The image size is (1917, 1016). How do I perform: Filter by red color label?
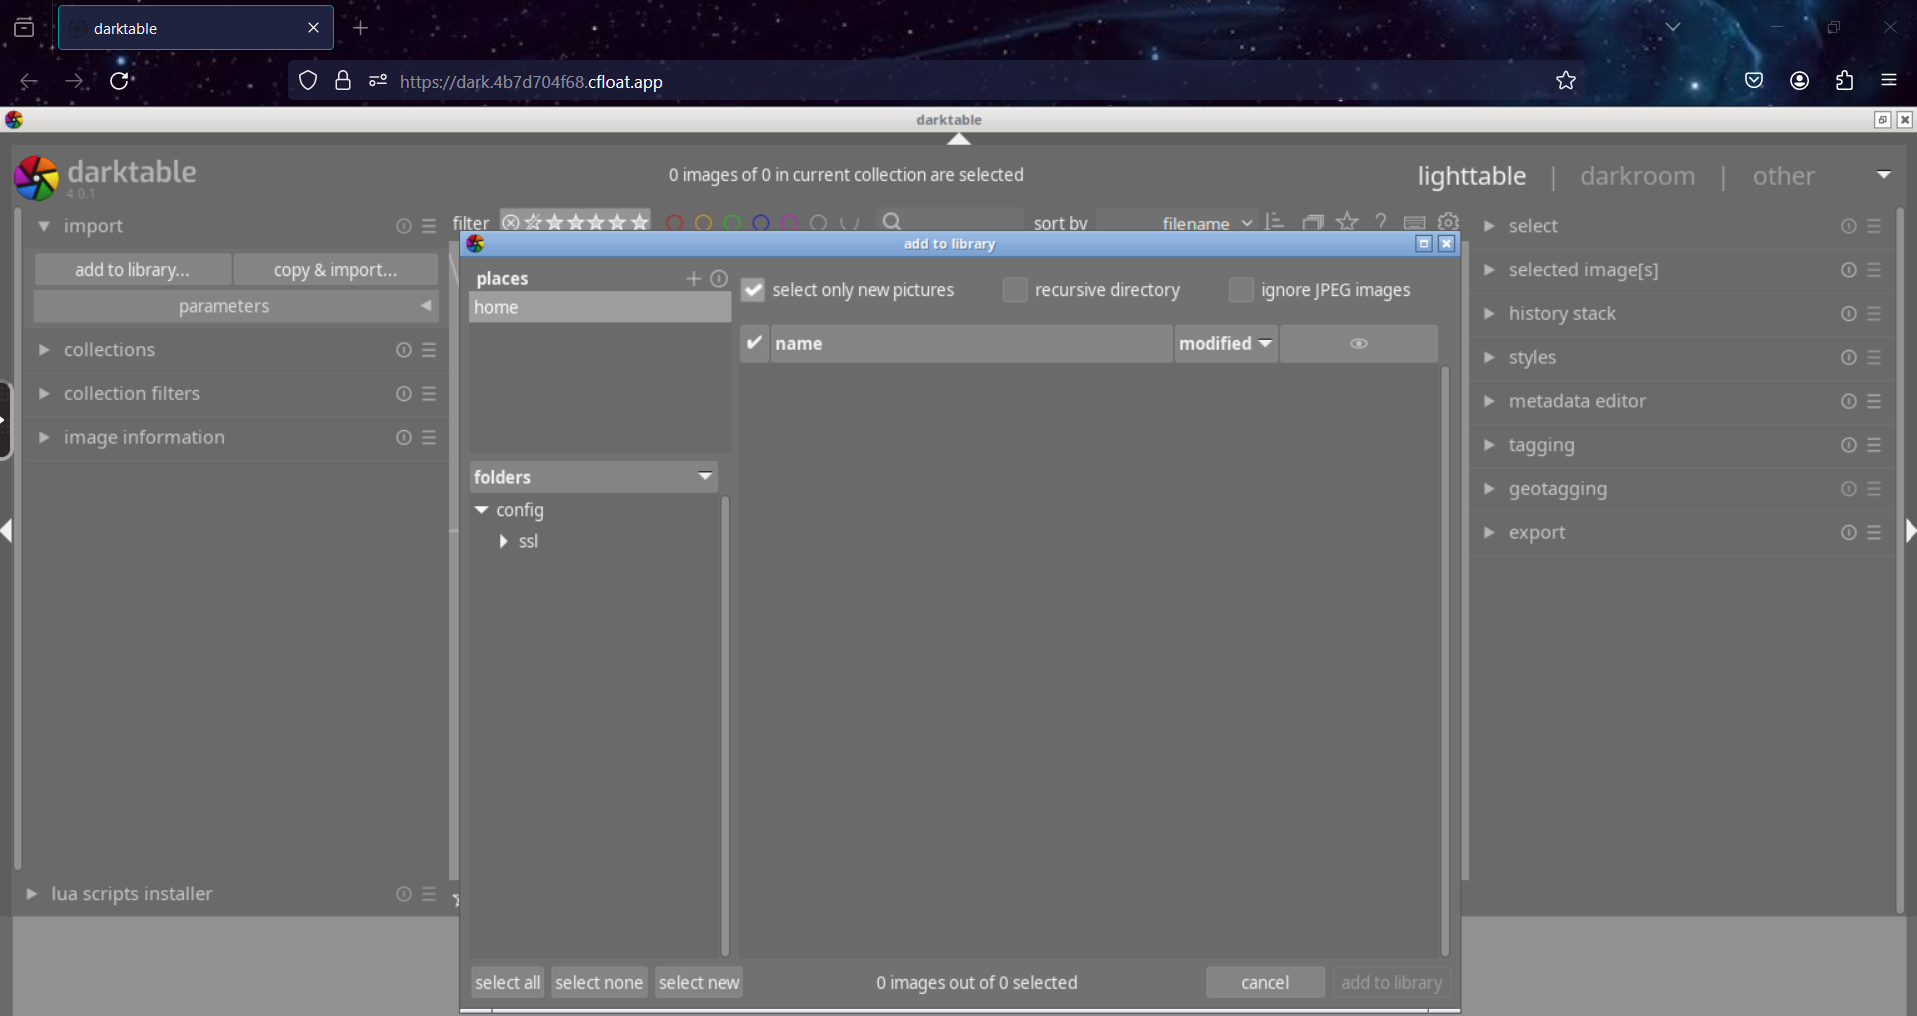click(675, 223)
